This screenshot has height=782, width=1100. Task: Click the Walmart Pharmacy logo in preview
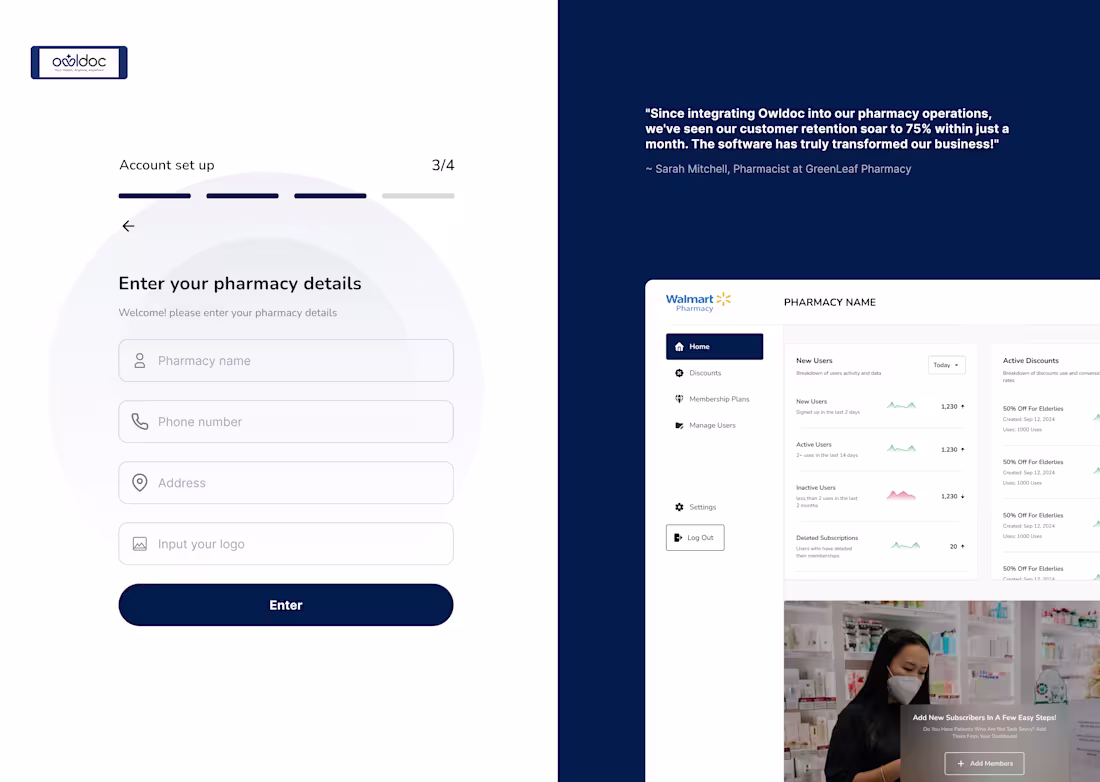pos(698,302)
